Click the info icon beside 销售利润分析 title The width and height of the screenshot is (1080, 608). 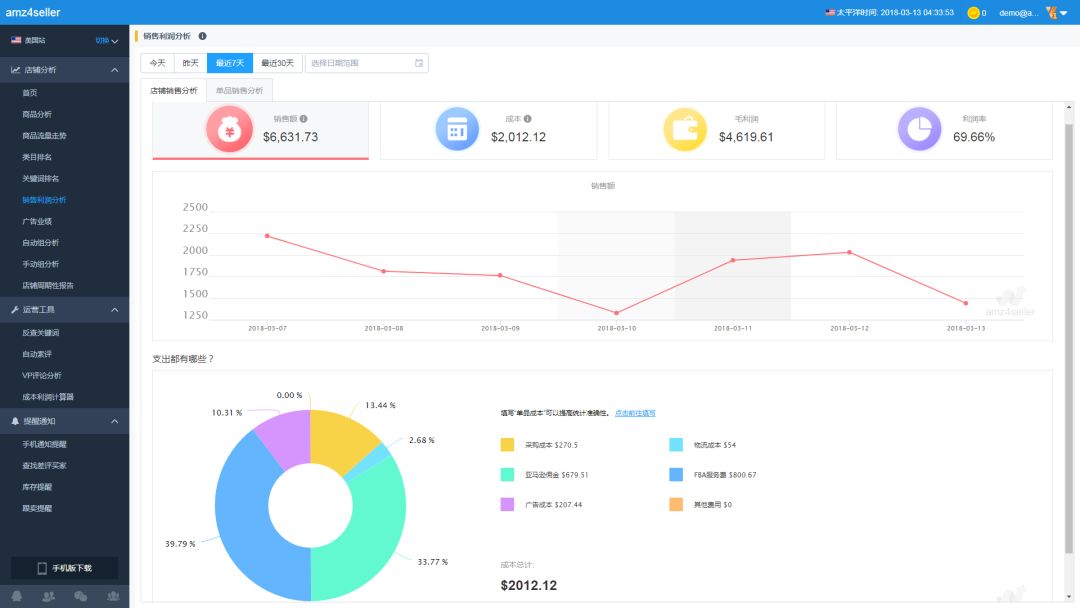[x=202, y=36]
